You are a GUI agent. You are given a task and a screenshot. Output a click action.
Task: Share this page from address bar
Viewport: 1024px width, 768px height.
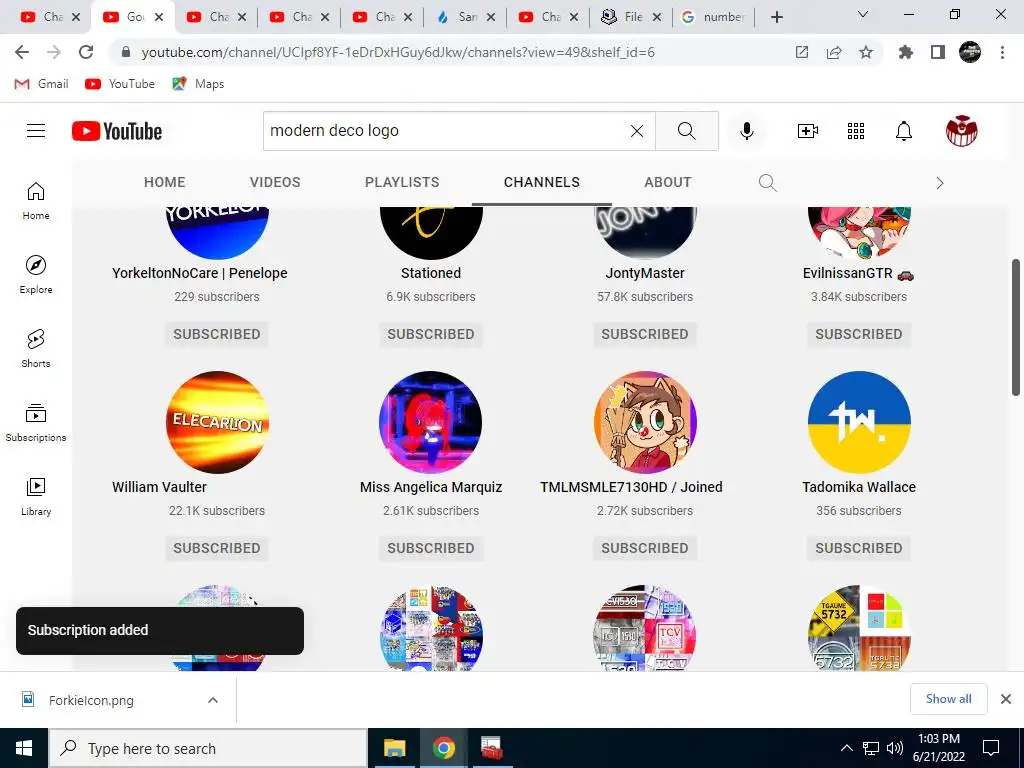[834, 52]
